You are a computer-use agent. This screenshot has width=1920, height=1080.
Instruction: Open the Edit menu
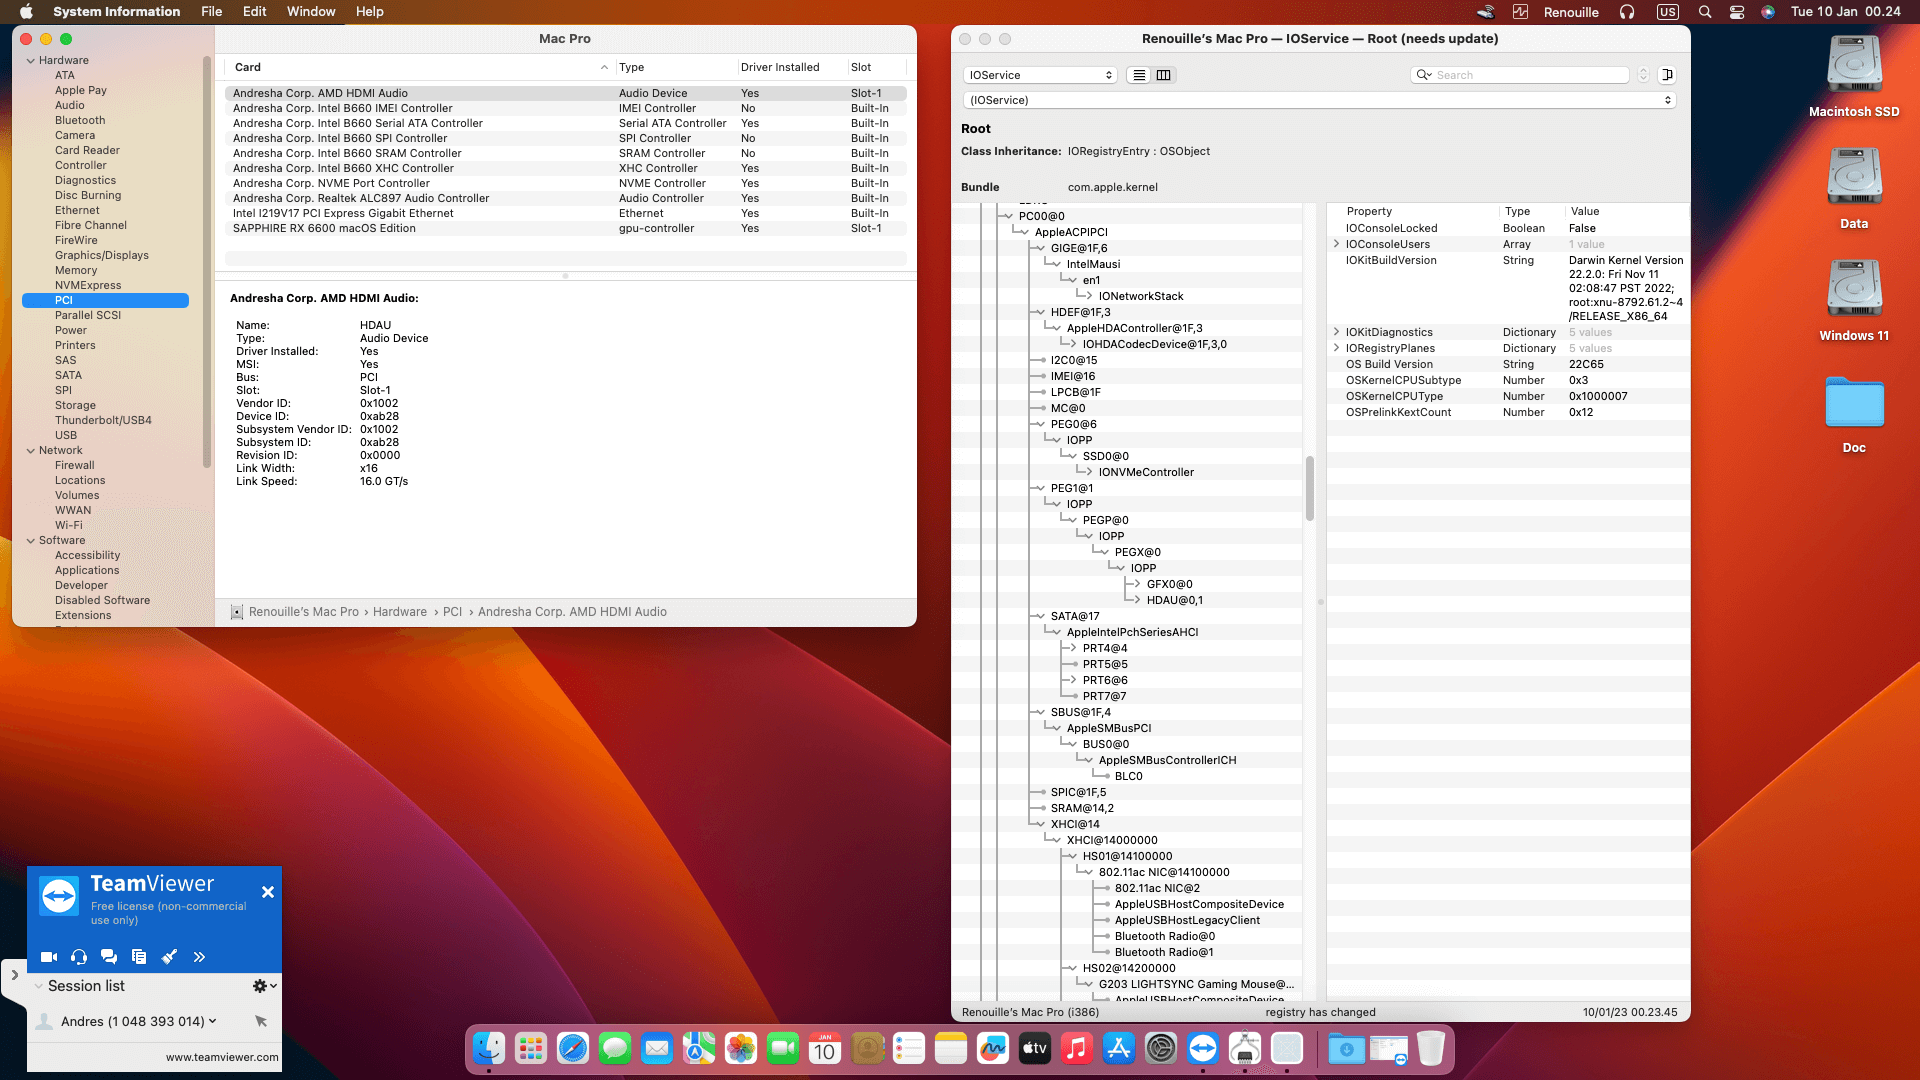pos(254,12)
